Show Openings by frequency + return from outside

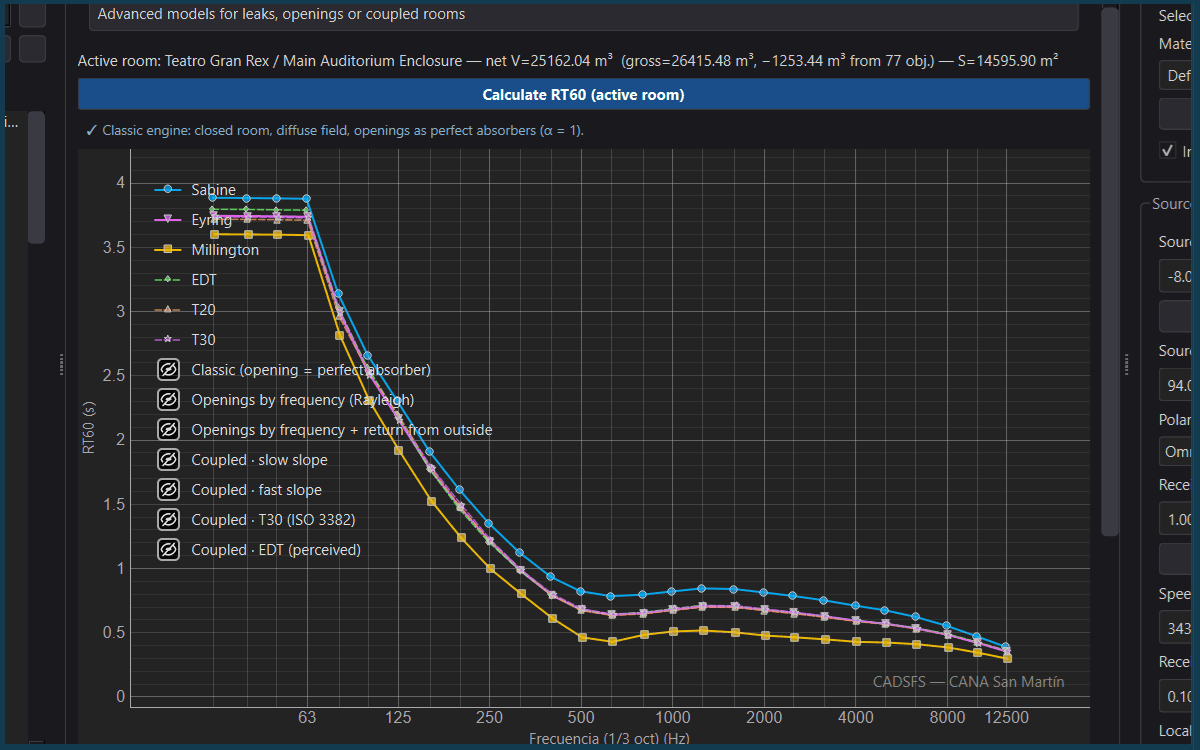(x=168, y=430)
